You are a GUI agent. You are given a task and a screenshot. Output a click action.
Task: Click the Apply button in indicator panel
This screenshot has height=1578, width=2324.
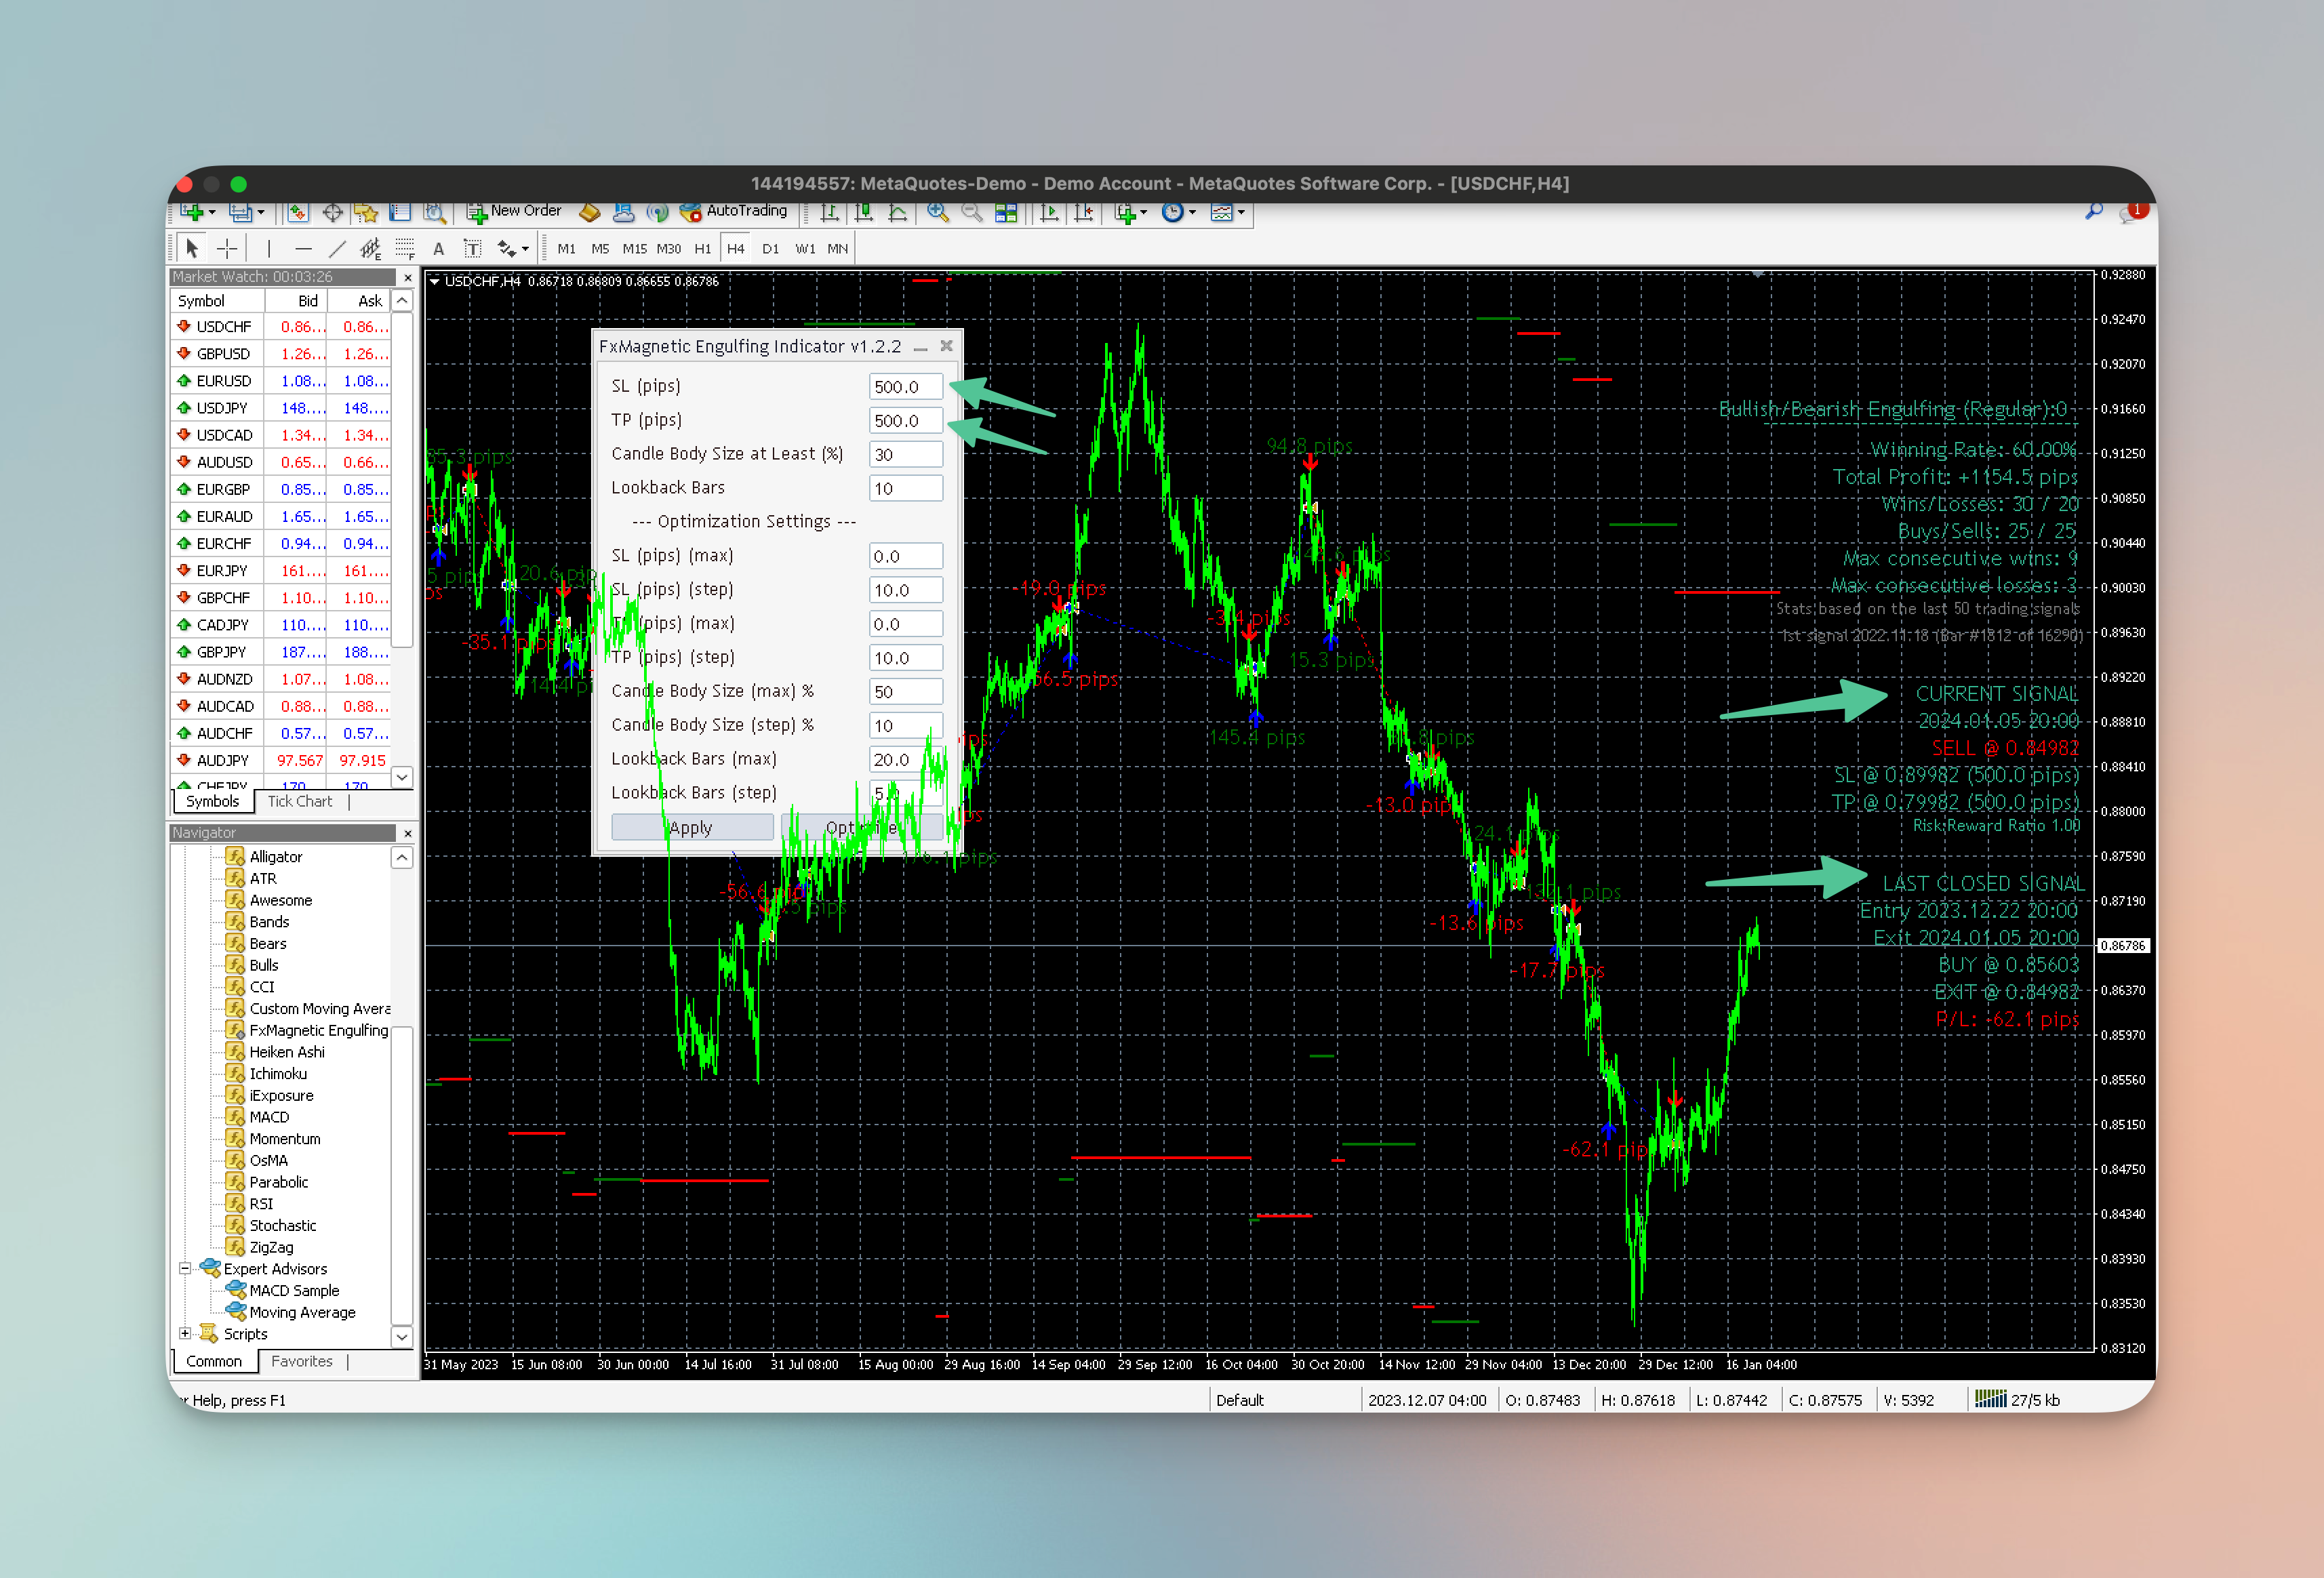(x=691, y=828)
